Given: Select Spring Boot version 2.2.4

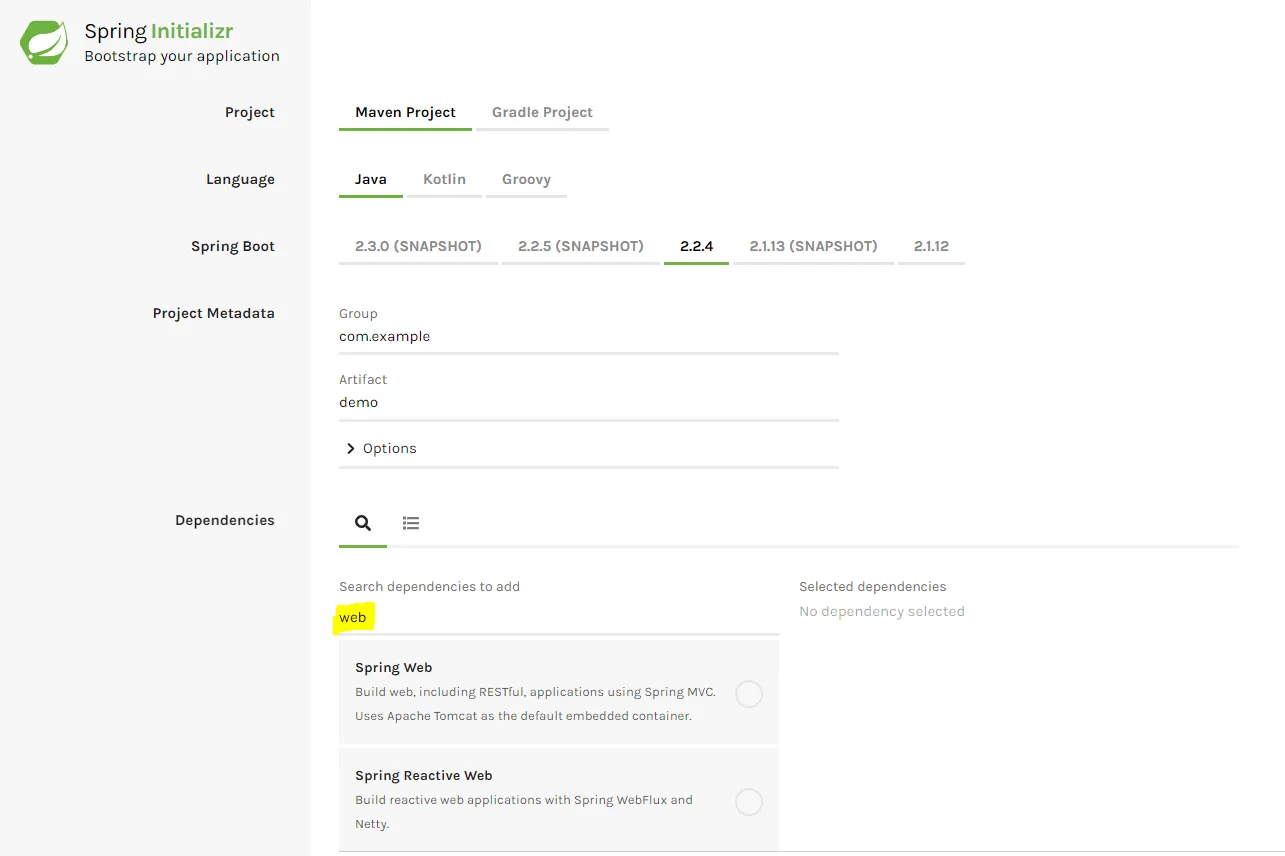Looking at the screenshot, I should [696, 246].
